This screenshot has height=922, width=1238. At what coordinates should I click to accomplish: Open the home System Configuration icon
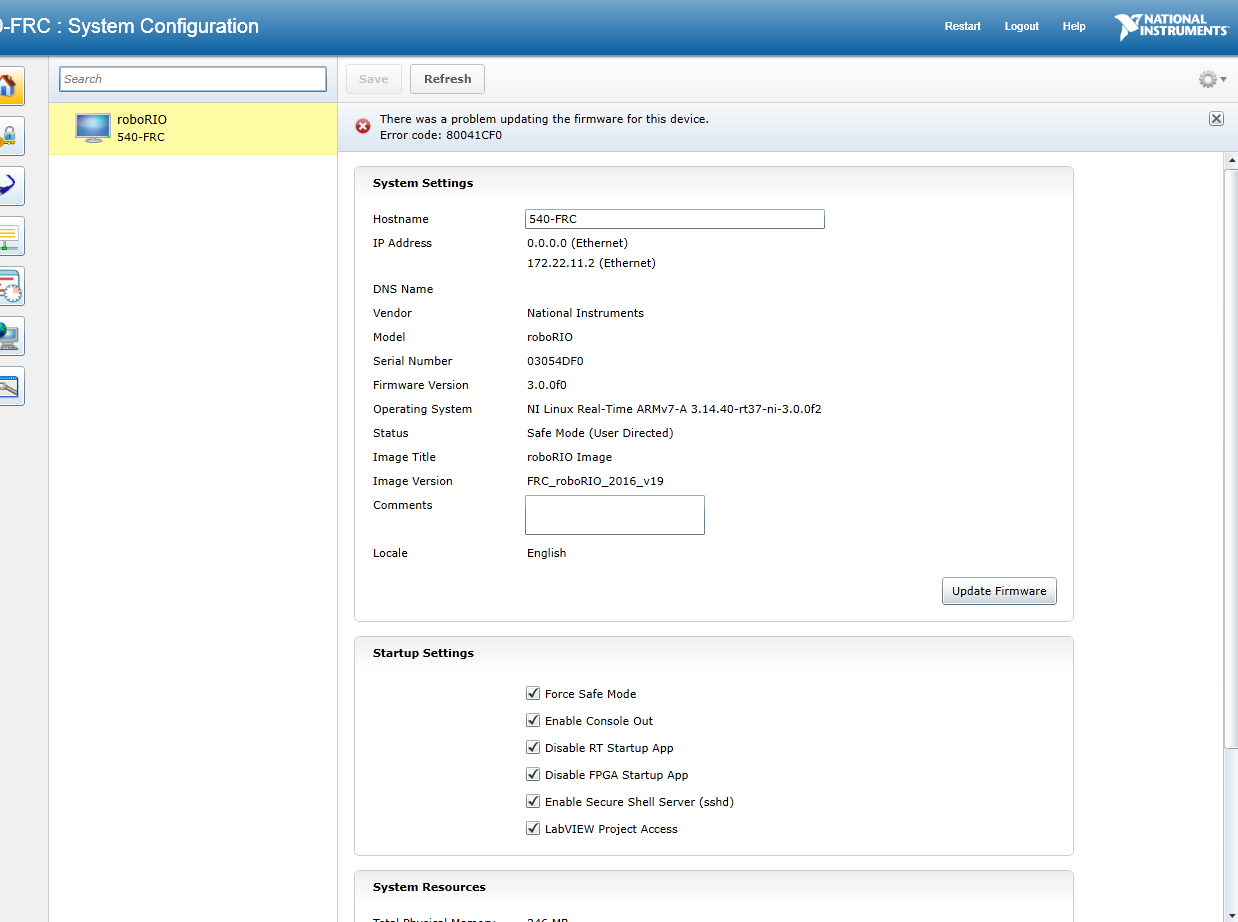(10, 86)
